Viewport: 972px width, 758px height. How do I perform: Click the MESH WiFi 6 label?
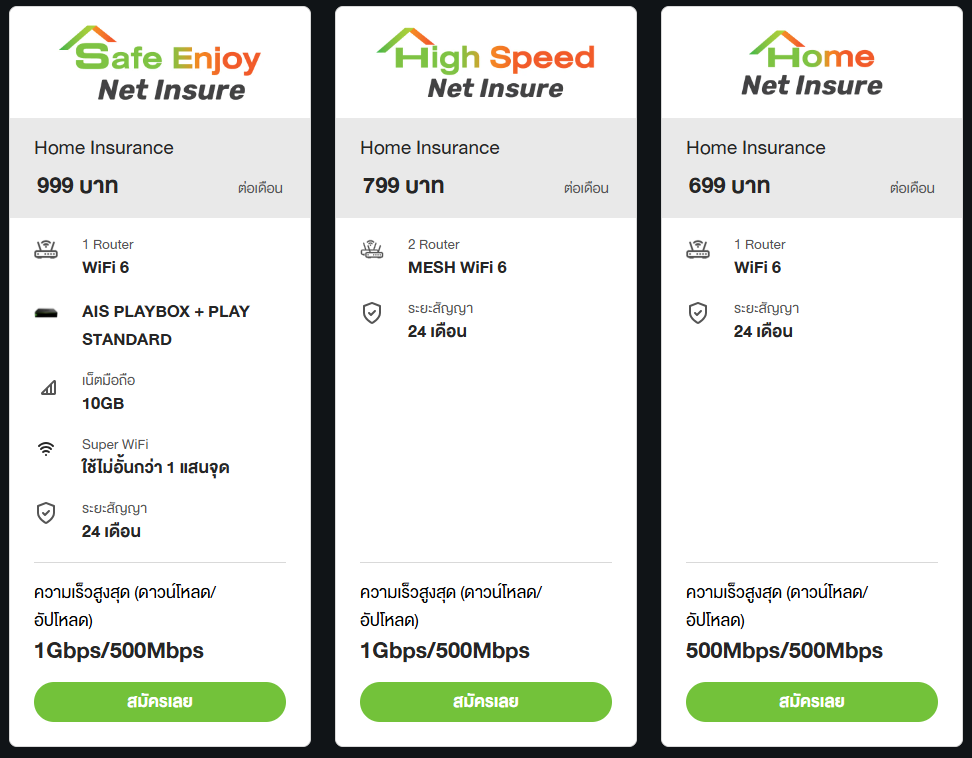pyautogui.click(x=457, y=267)
